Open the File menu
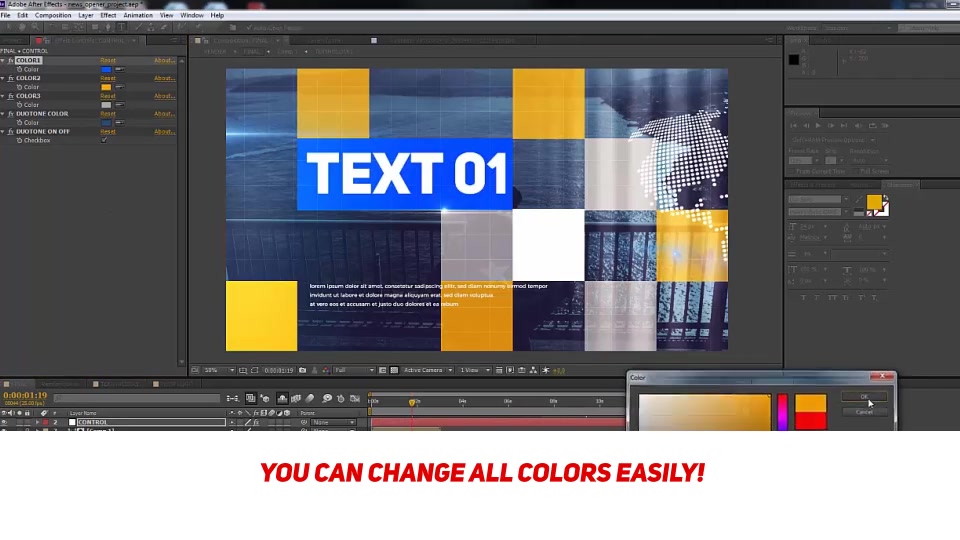This screenshot has height=540, width=960. 6,15
